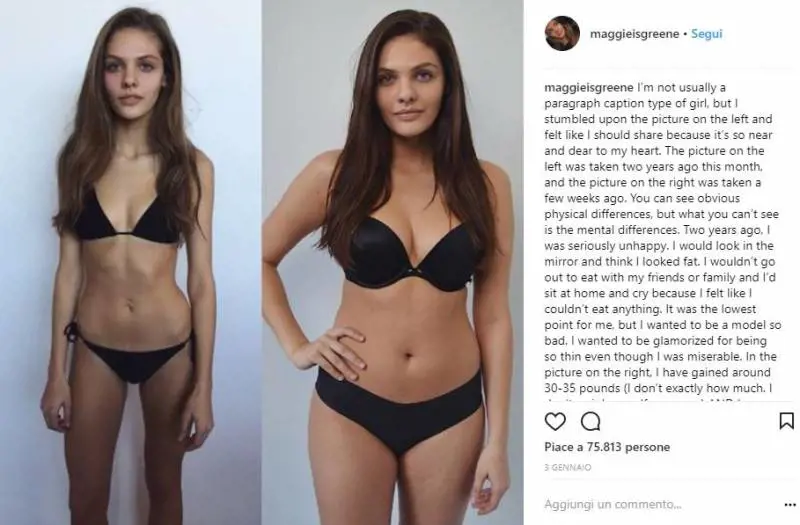Open maggieisgreene's profile picture avatar
The image size is (800, 525).
(562, 34)
